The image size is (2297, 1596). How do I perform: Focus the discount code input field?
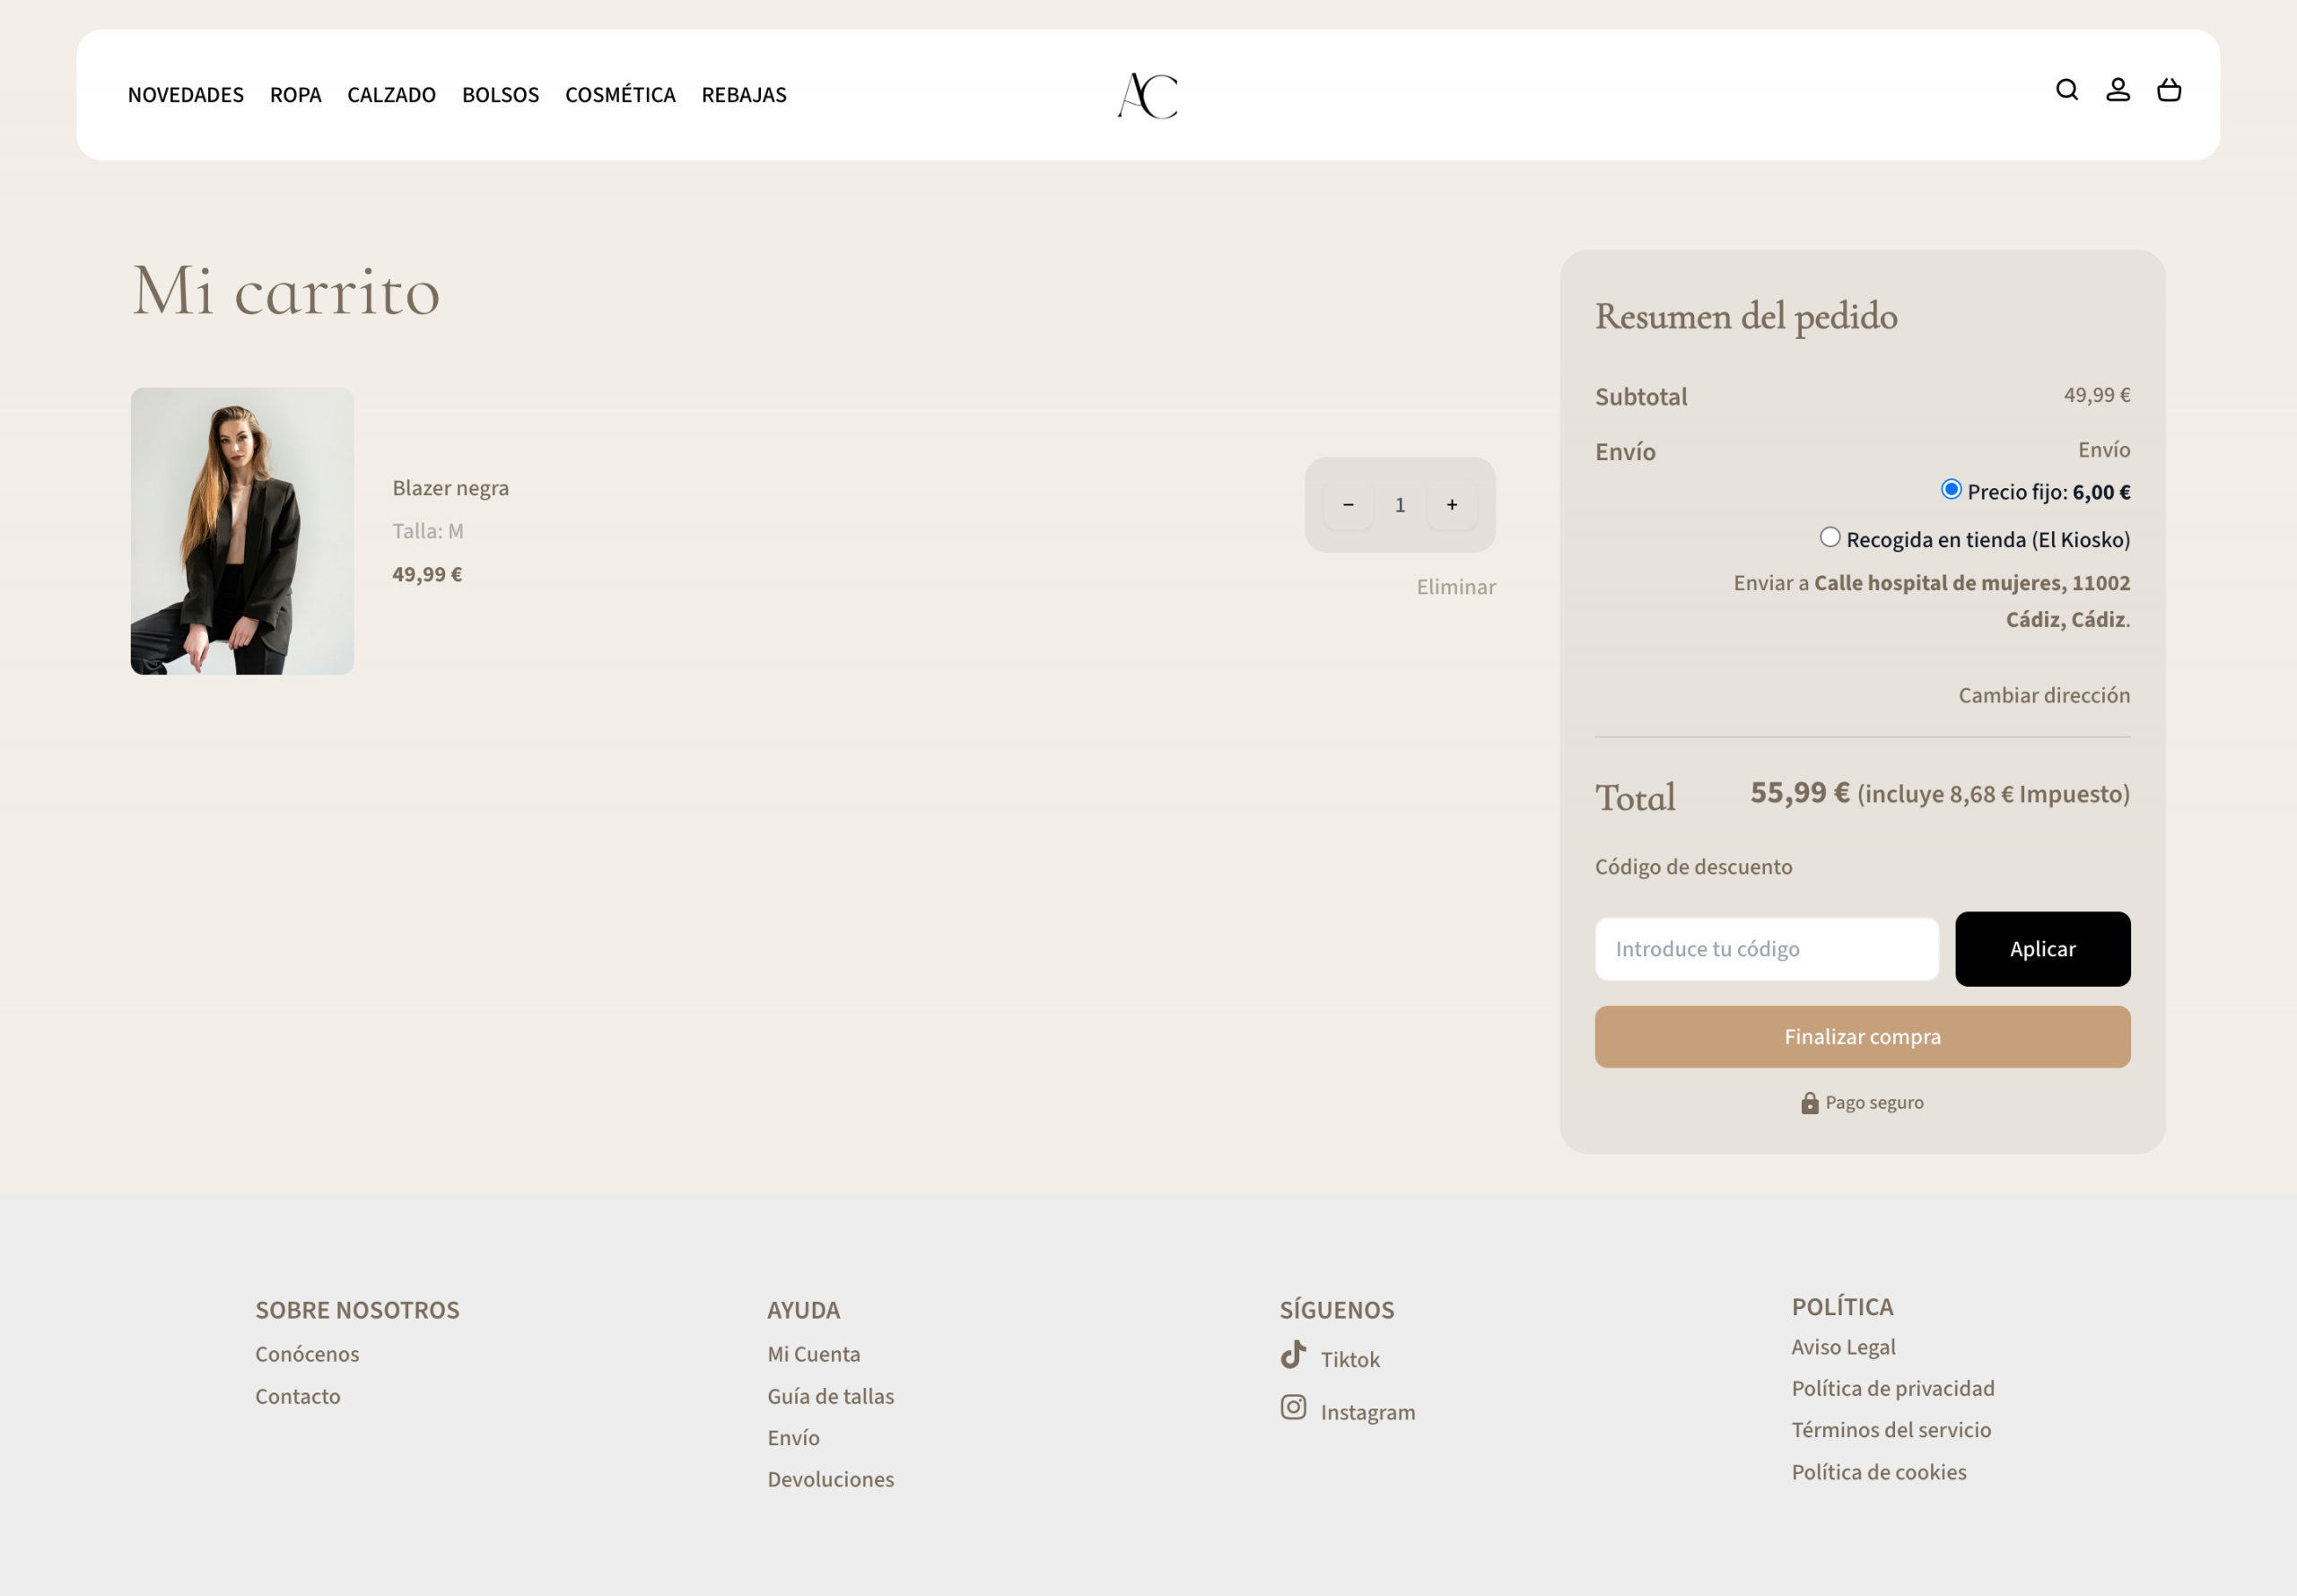coord(1765,949)
